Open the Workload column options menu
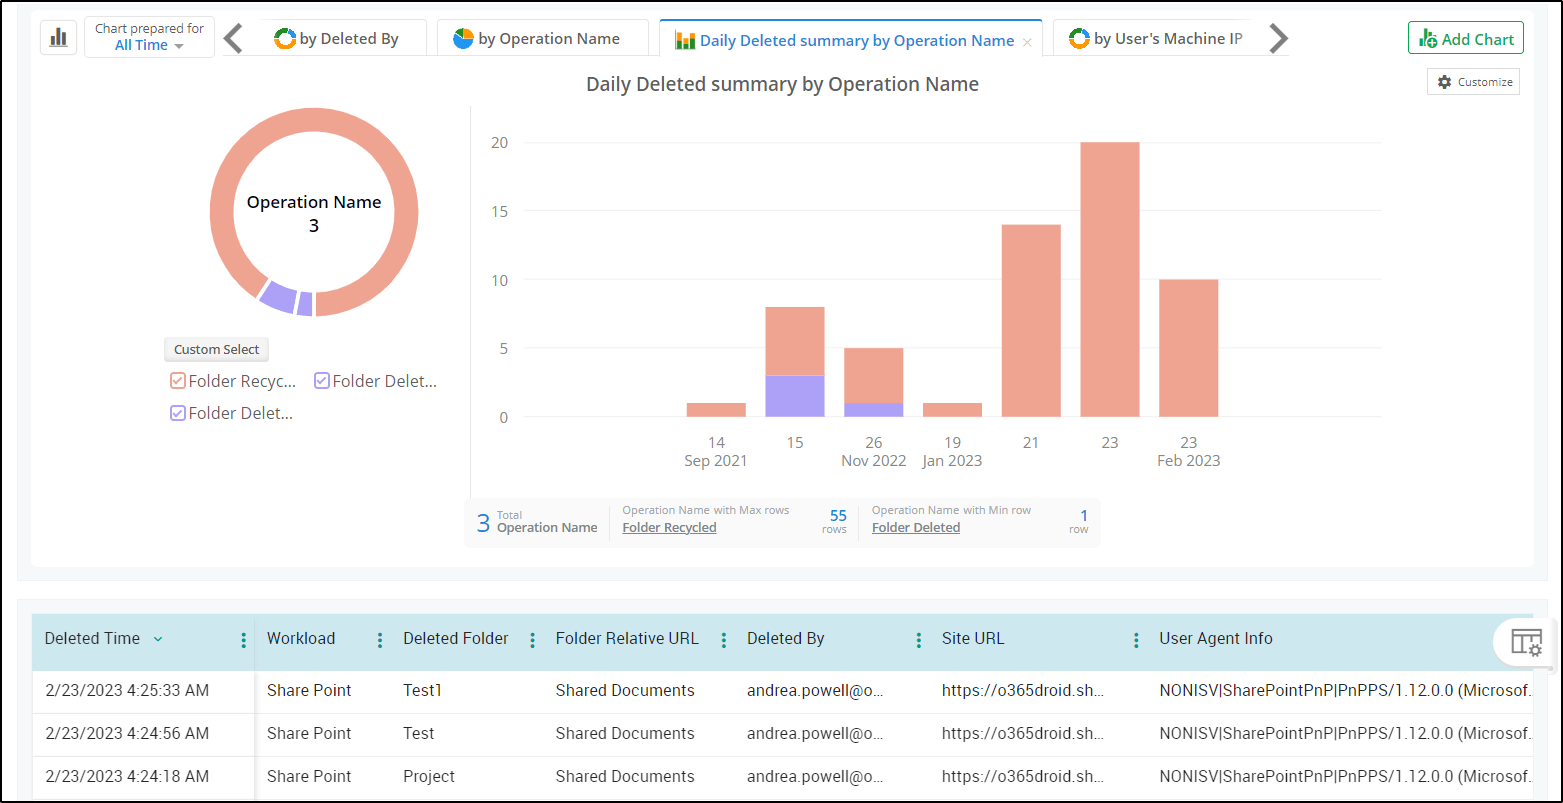The image size is (1563, 803). (380, 640)
